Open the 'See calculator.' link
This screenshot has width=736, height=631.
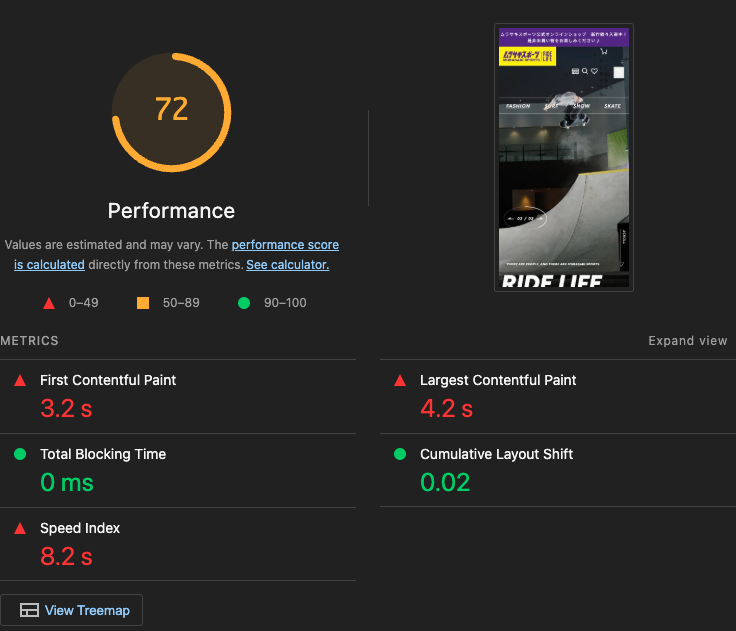click(x=288, y=265)
